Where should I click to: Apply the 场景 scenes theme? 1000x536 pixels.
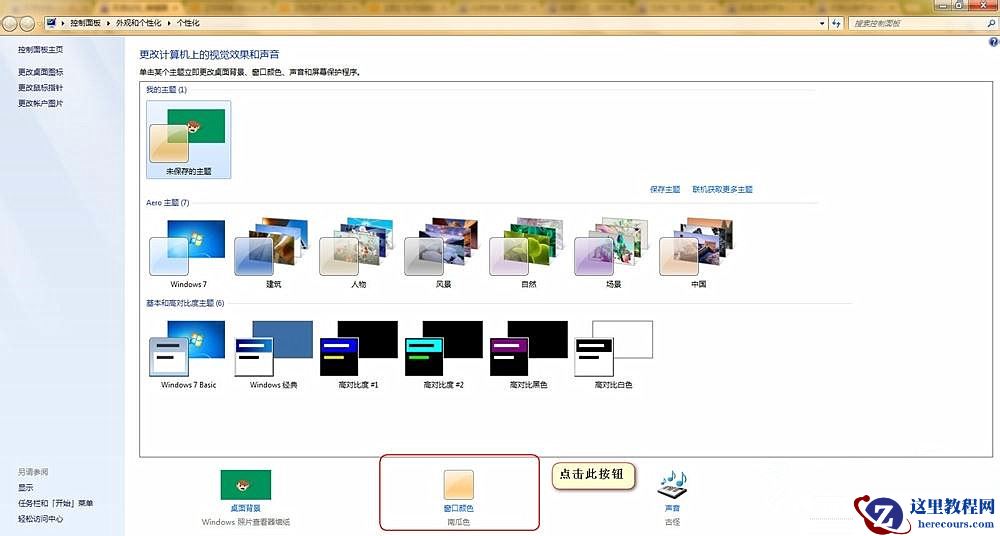click(613, 253)
